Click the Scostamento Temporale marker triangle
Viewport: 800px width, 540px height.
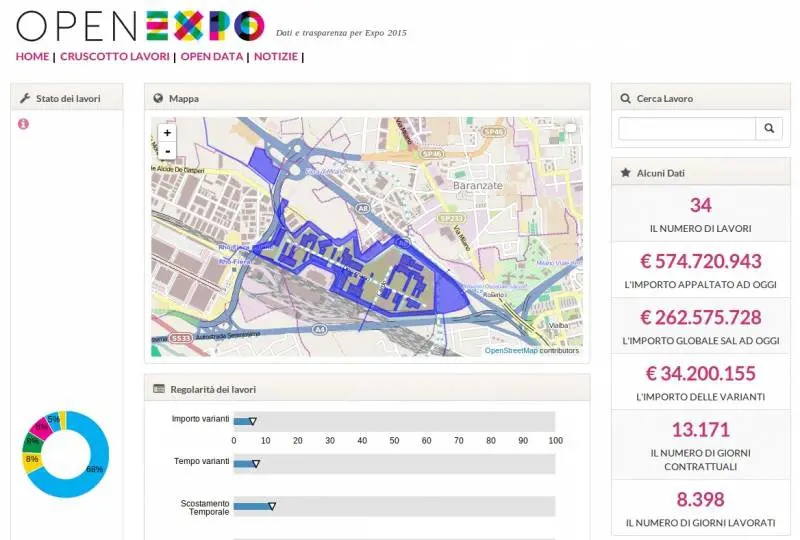tap(272, 506)
